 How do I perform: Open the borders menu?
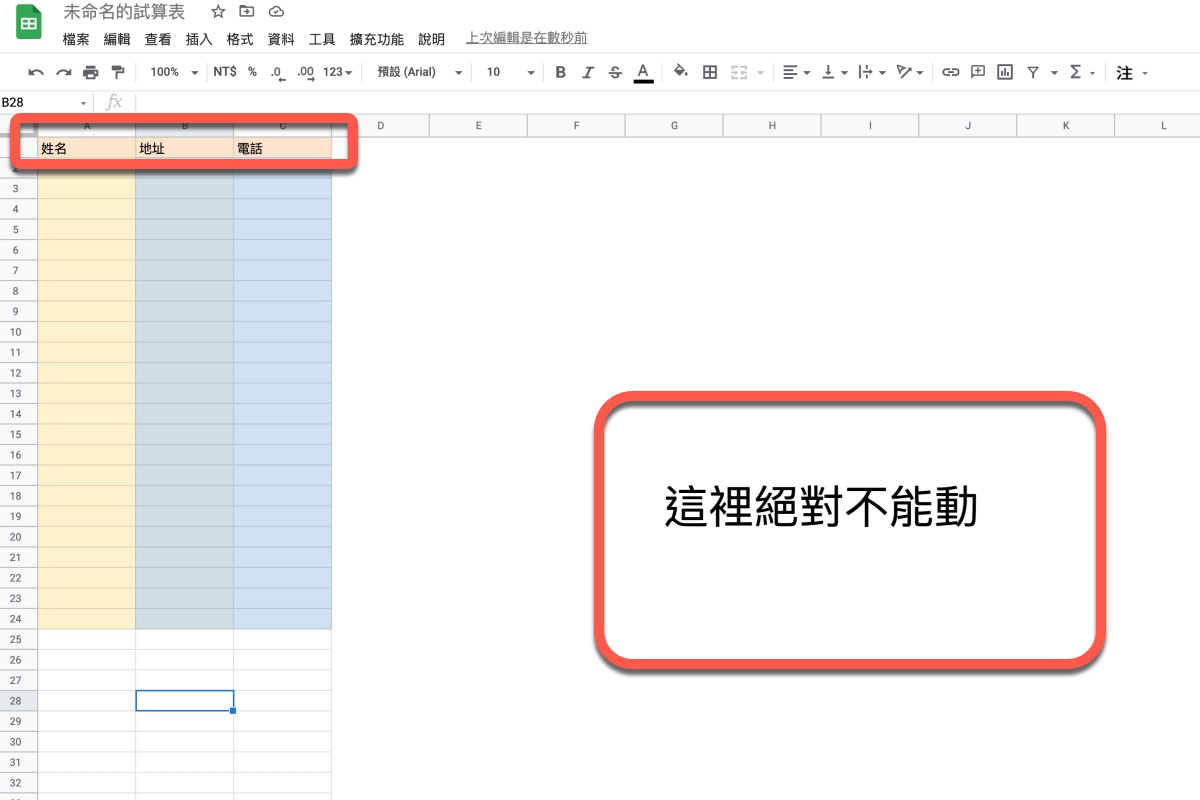pyautogui.click(x=708, y=72)
